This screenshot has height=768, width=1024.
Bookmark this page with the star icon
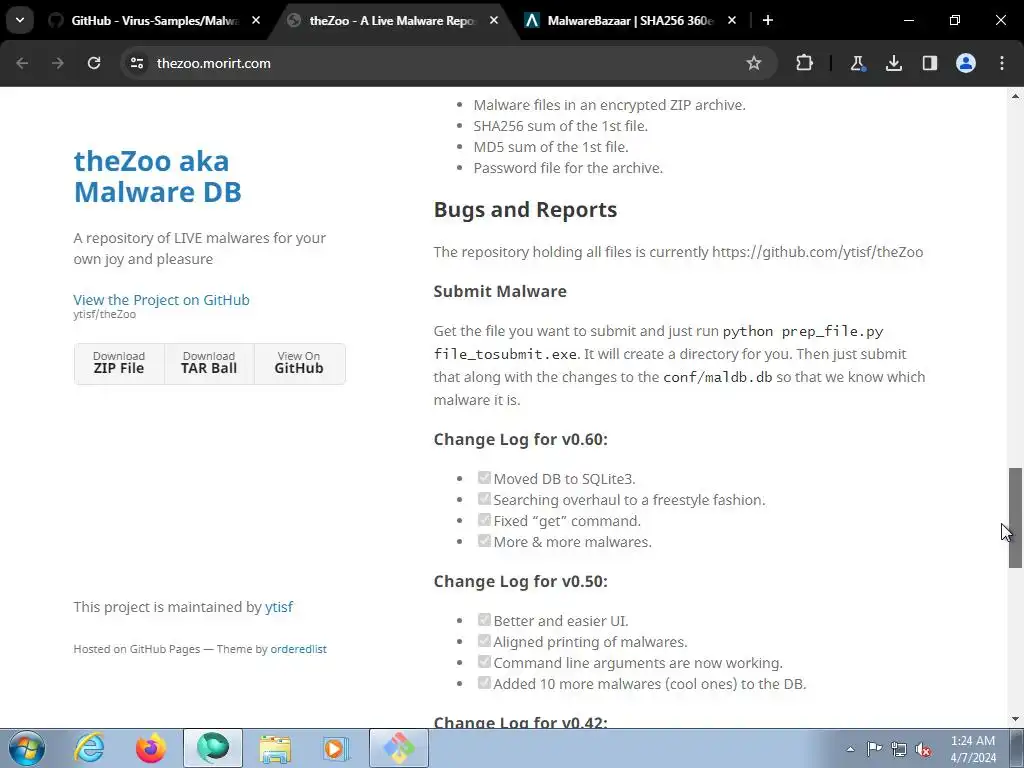click(x=754, y=63)
